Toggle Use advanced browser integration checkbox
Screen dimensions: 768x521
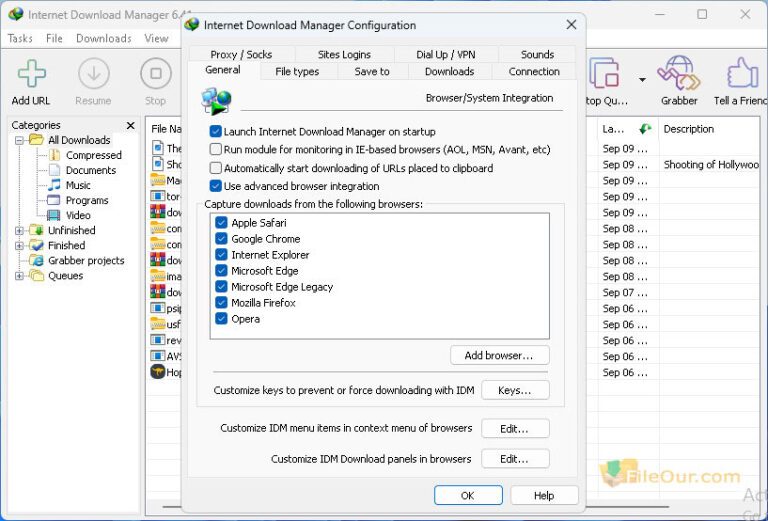pyautogui.click(x=216, y=186)
